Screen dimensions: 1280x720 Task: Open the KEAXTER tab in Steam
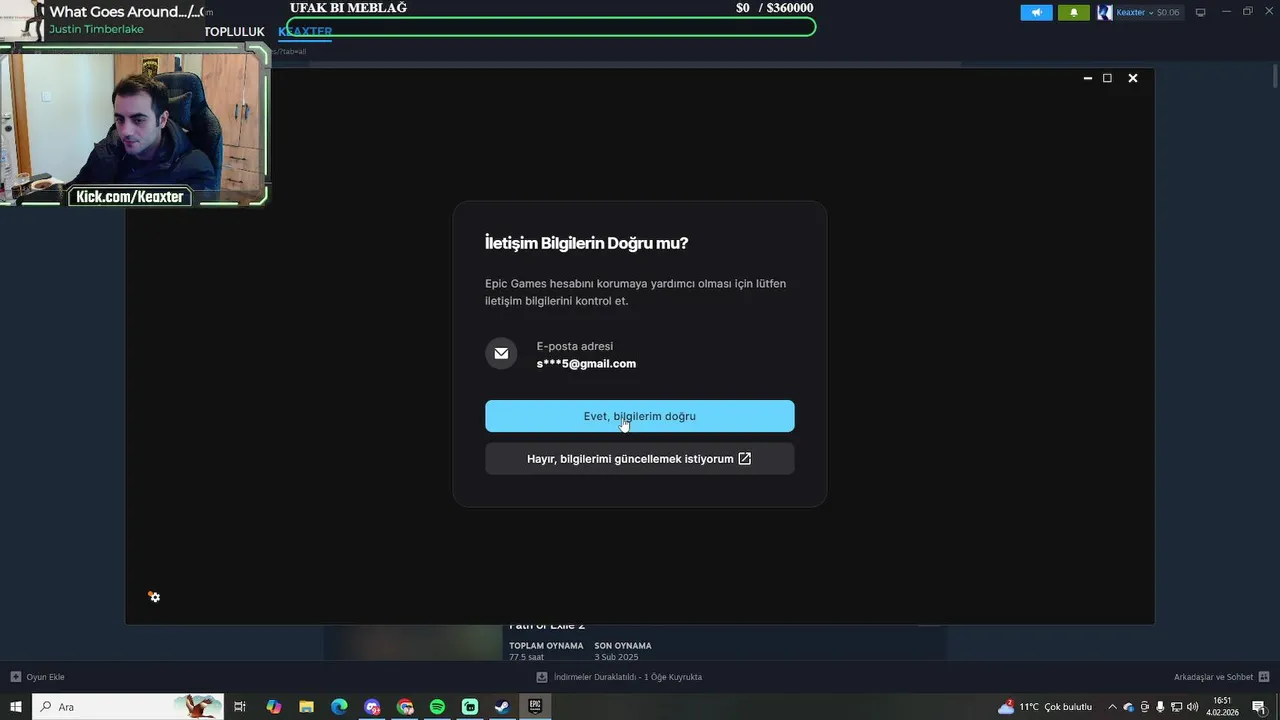[305, 32]
